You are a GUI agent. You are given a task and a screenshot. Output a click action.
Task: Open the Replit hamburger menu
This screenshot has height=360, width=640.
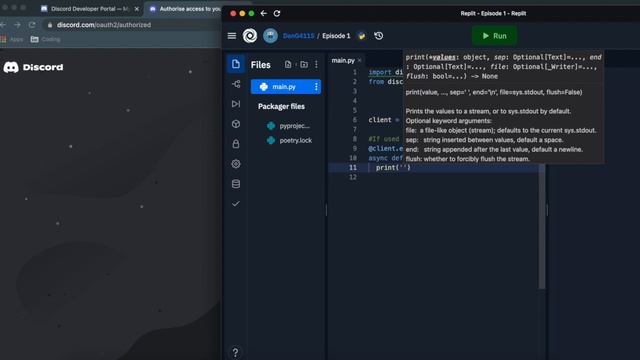click(232, 36)
